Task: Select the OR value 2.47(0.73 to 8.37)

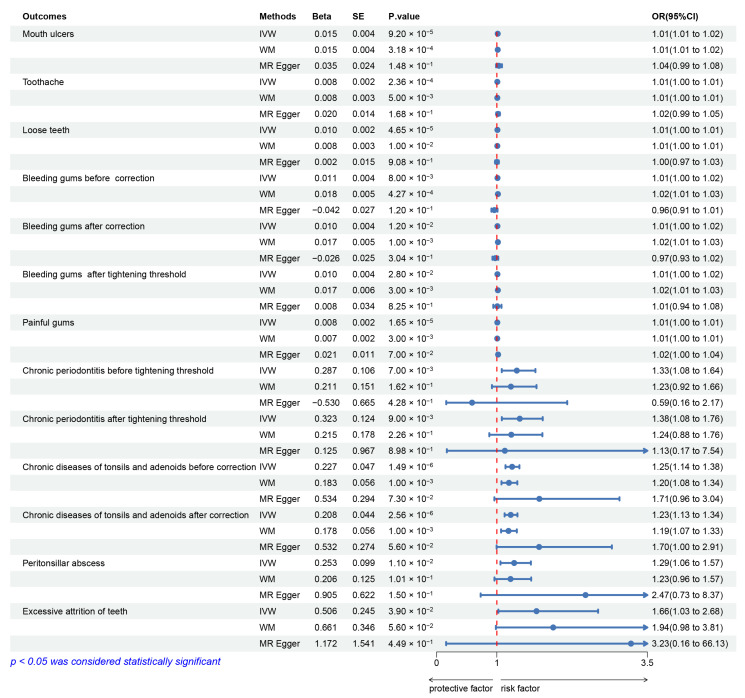Action: tap(687, 595)
